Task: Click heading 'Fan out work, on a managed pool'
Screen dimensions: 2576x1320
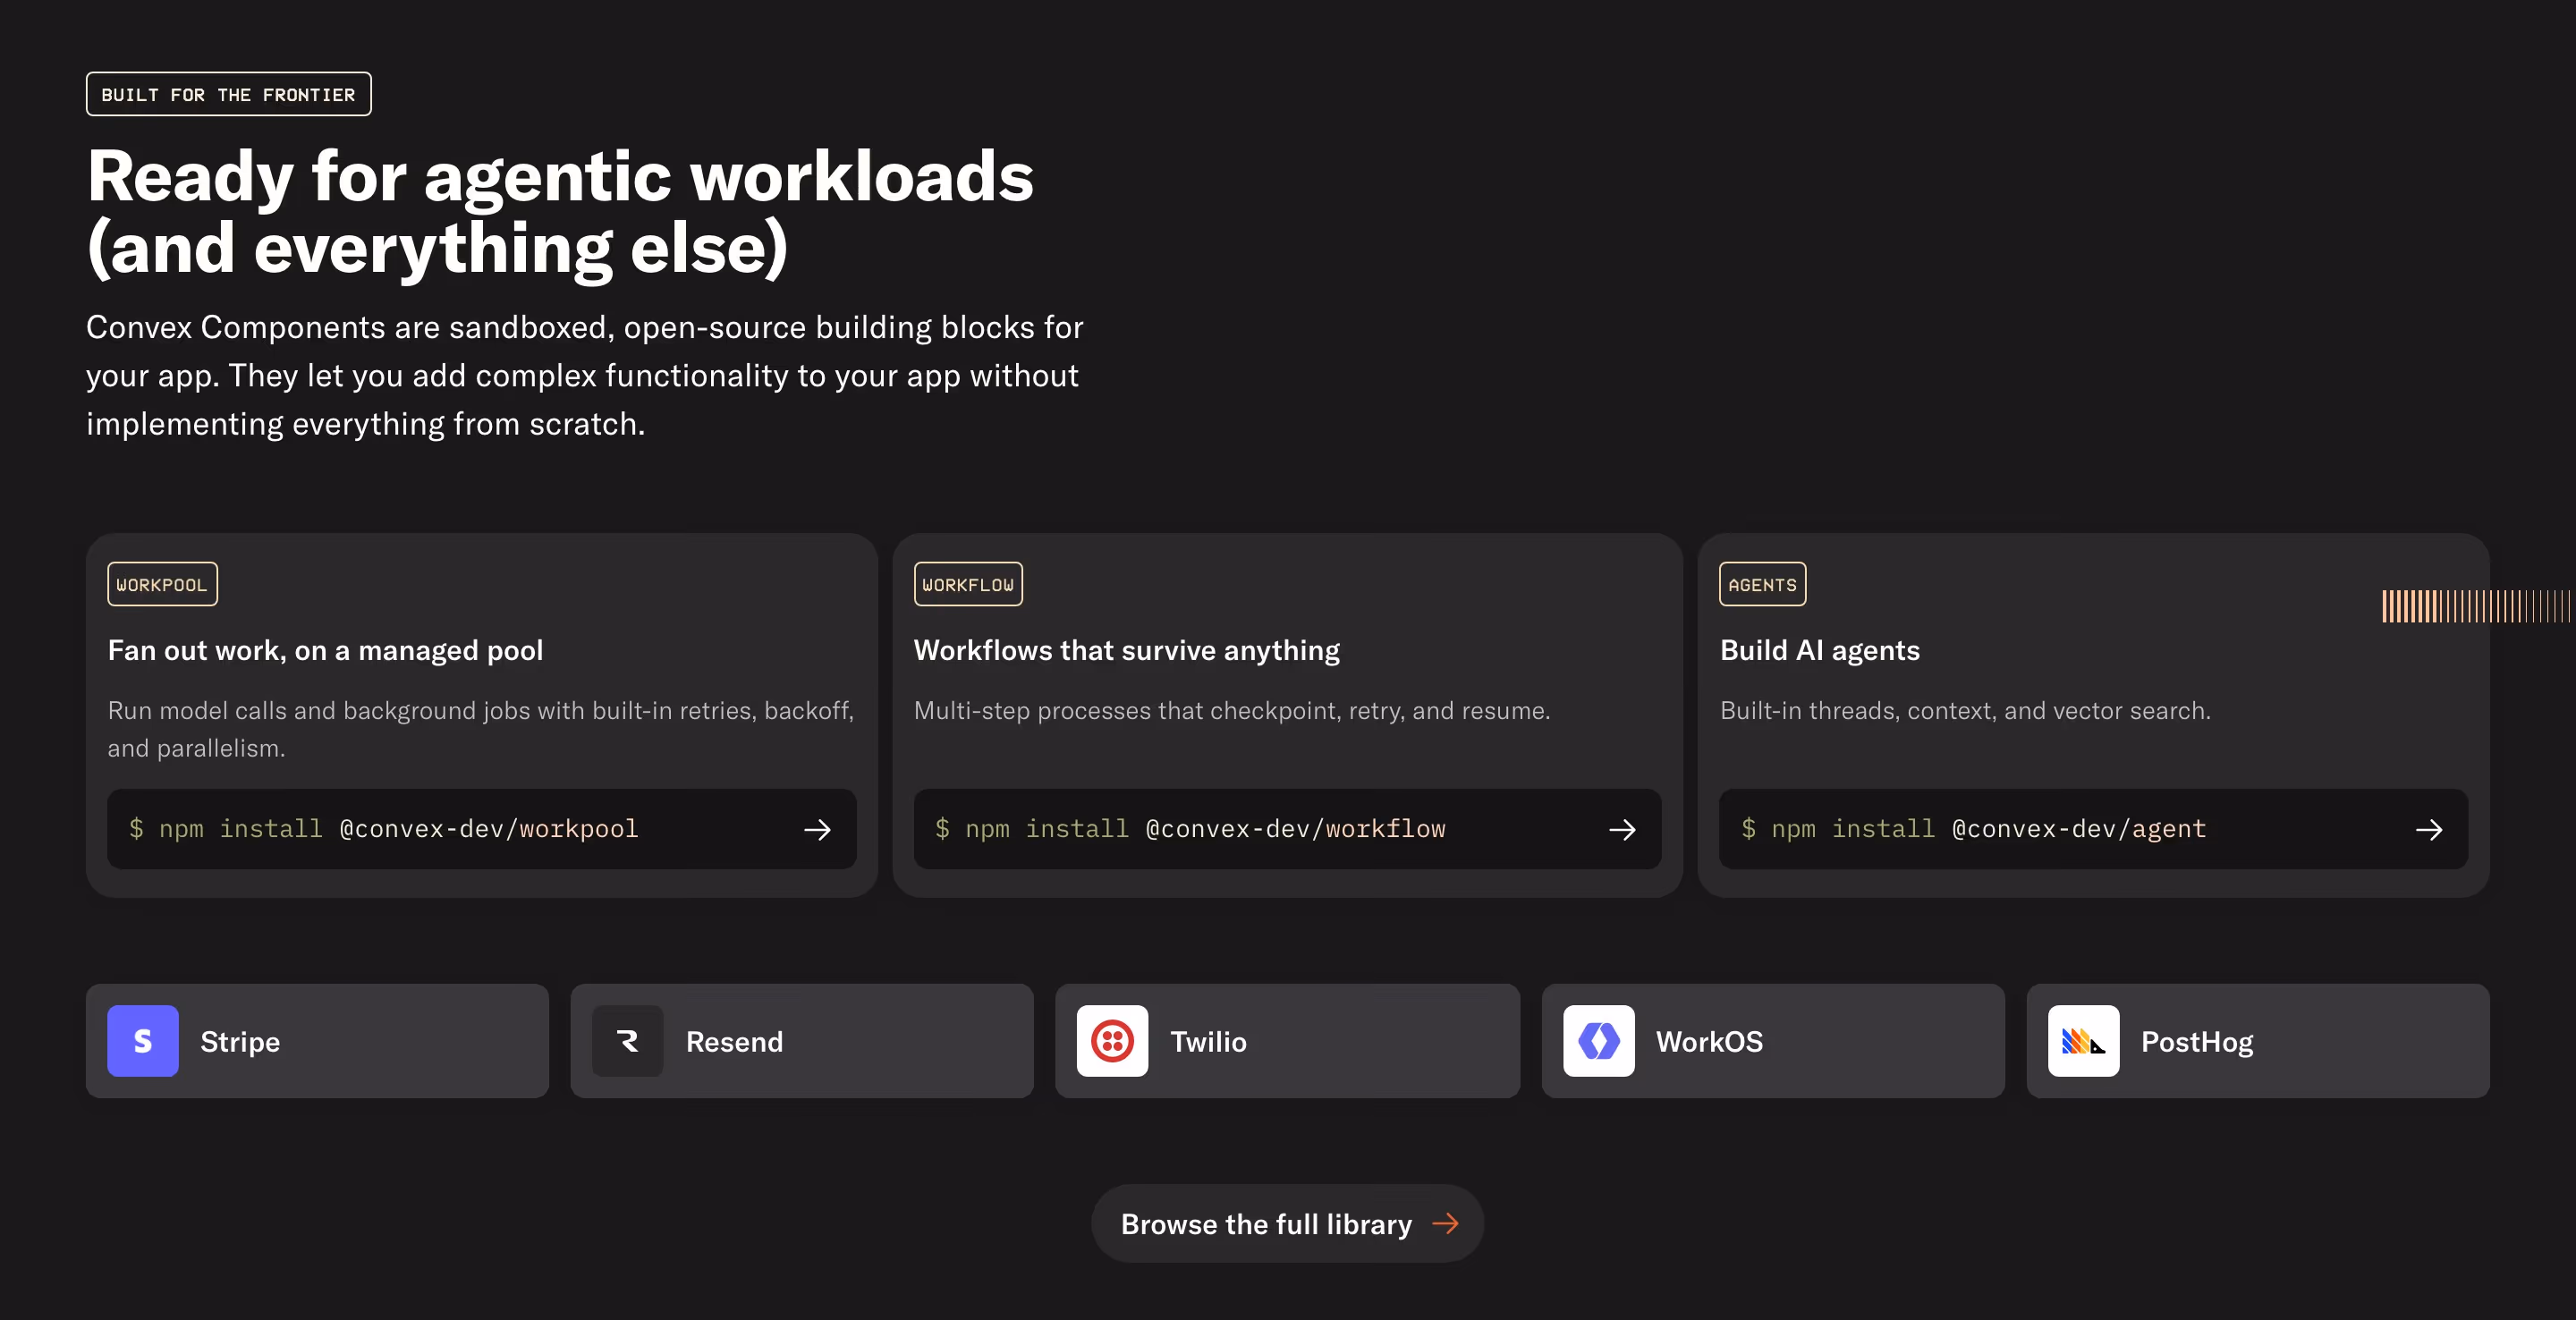Action: [x=325, y=651]
